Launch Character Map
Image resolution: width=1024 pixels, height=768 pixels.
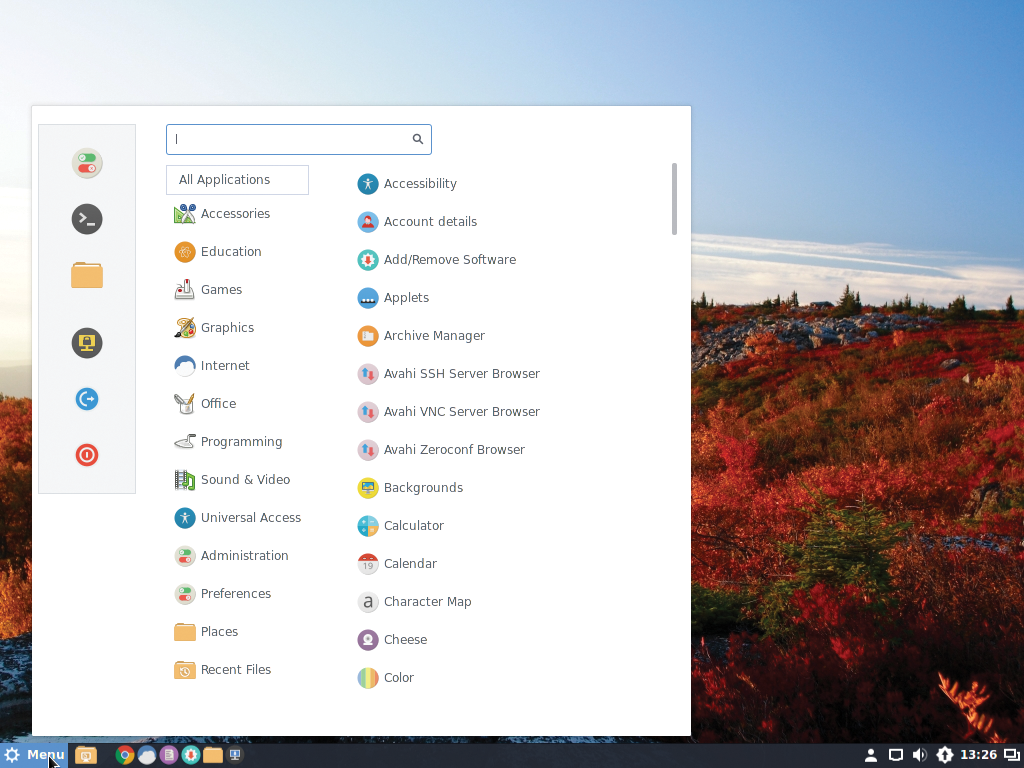click(x=428, y=601)
